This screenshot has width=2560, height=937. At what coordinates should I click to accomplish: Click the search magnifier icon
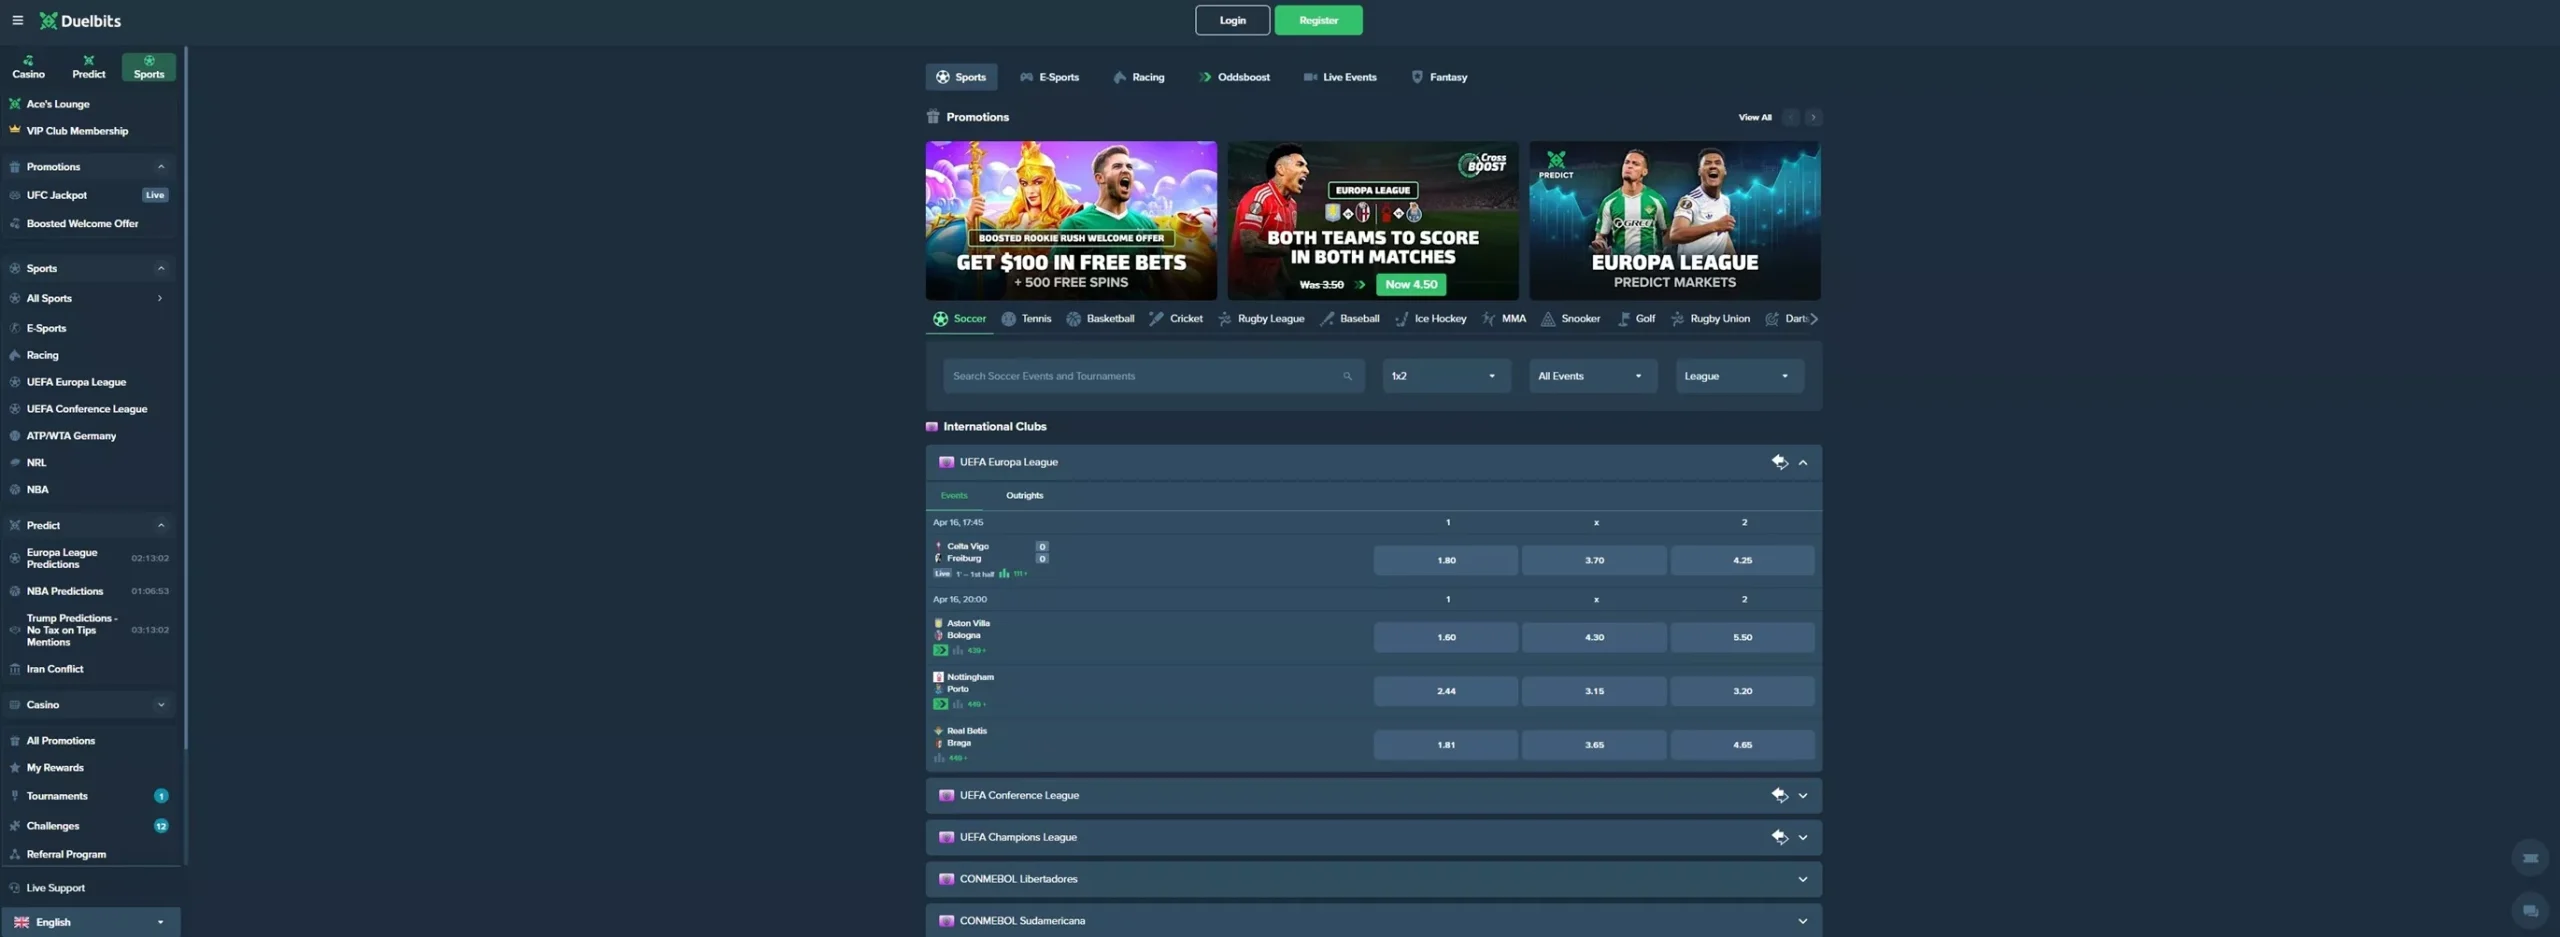(x=1347, y=376)
